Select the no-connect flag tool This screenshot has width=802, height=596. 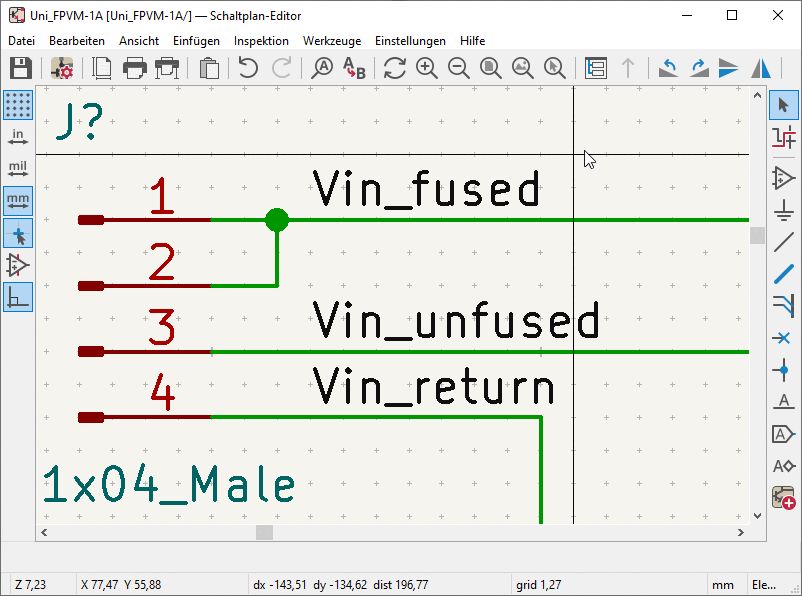tap(783, 338)
